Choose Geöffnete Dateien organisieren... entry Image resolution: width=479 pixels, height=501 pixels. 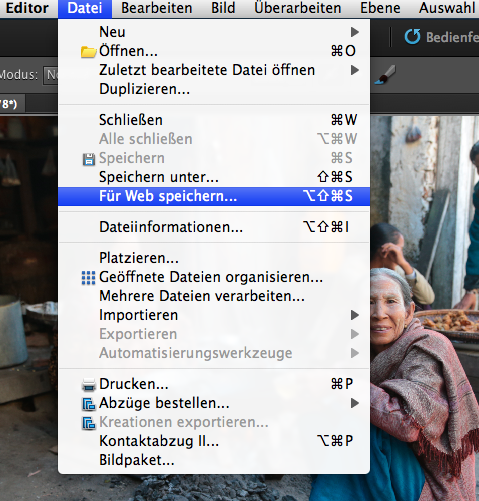tap(214, 277)
